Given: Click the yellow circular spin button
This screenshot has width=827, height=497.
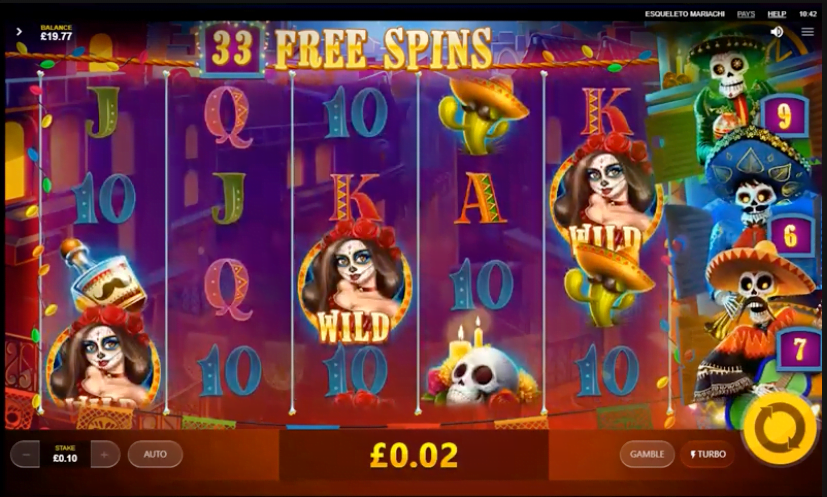Looking at the screenshot, I should click(x=780, y=428).
